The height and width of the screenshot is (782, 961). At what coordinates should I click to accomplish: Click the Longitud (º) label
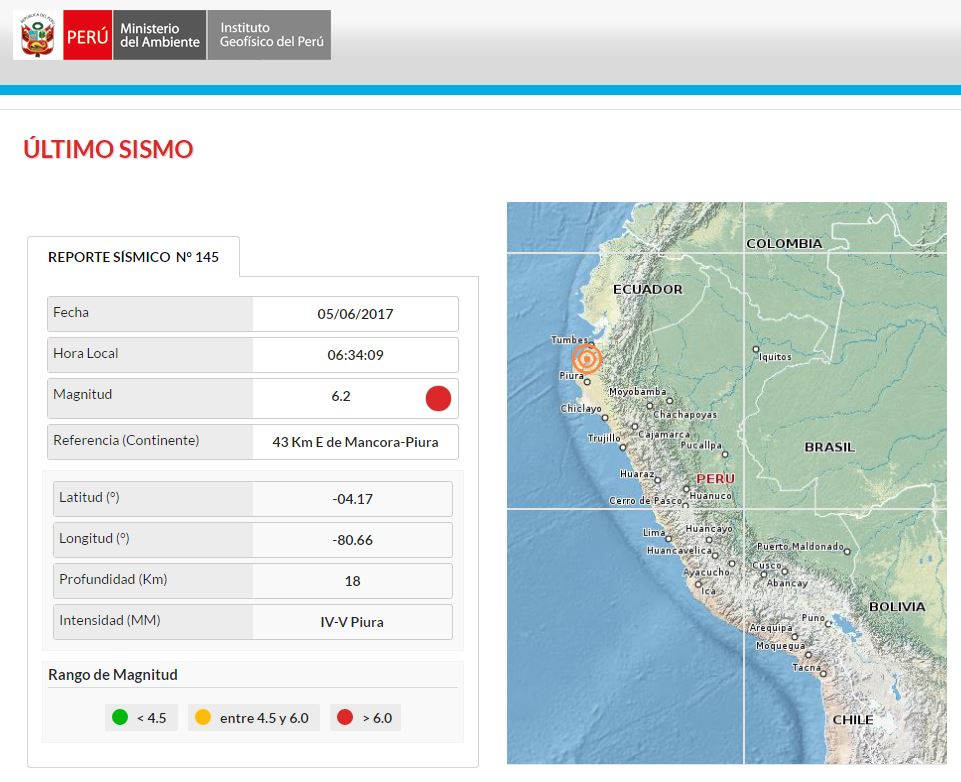click(94, 539)
